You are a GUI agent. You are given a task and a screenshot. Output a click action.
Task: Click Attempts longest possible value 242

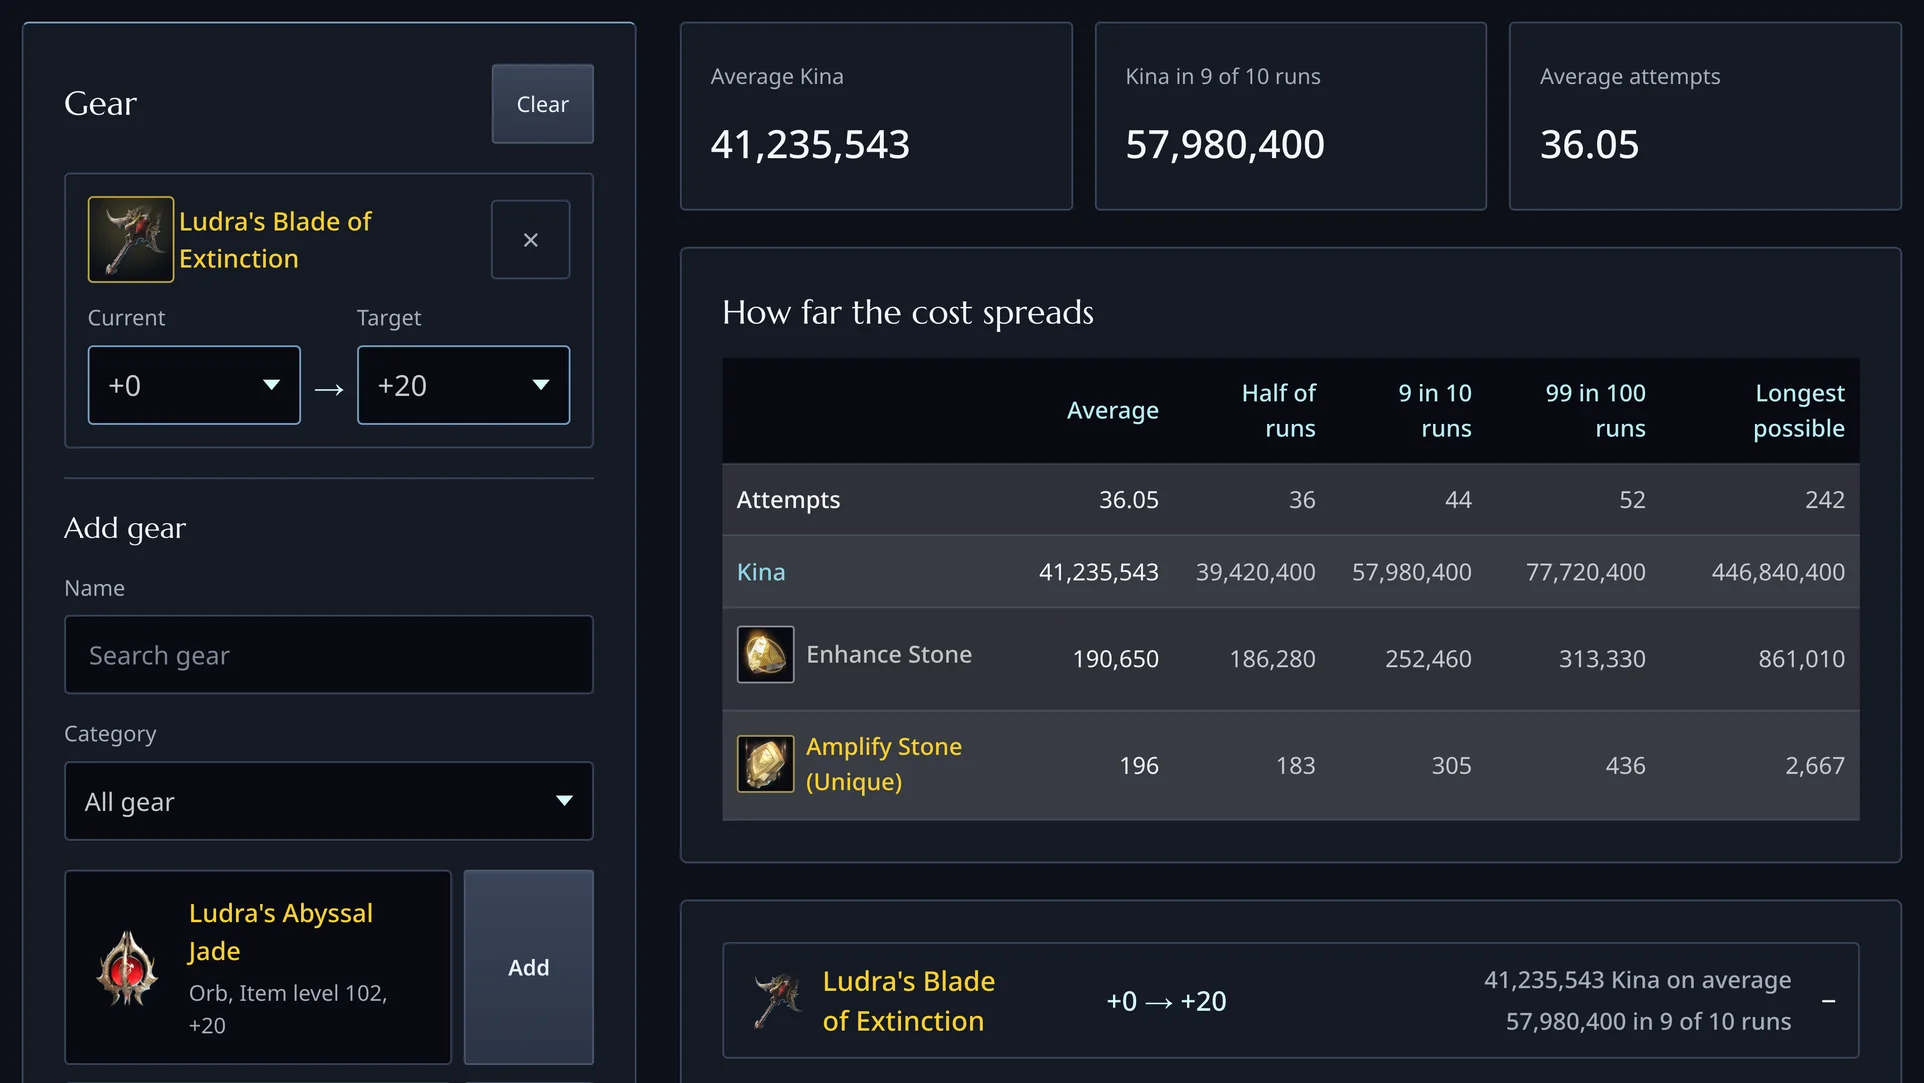click(1824, 500)
